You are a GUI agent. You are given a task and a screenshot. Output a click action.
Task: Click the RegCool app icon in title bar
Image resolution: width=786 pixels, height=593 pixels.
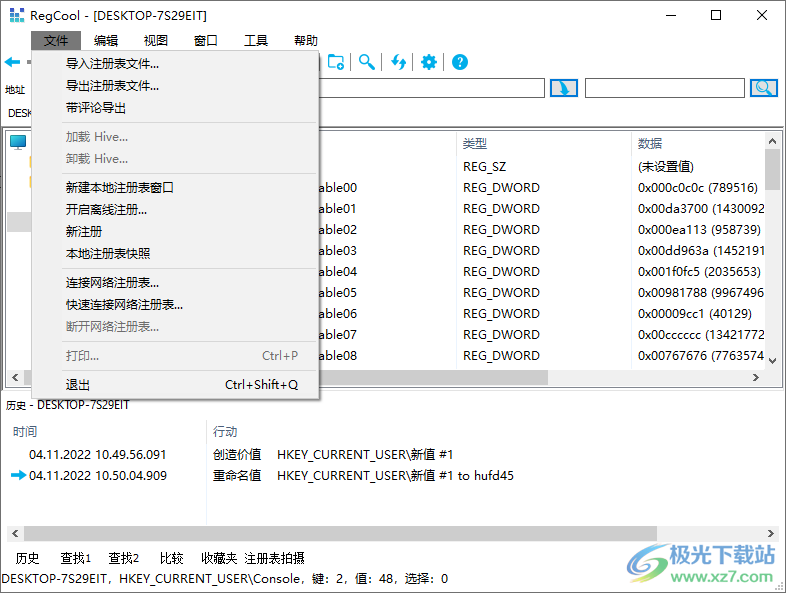point(17,16)
